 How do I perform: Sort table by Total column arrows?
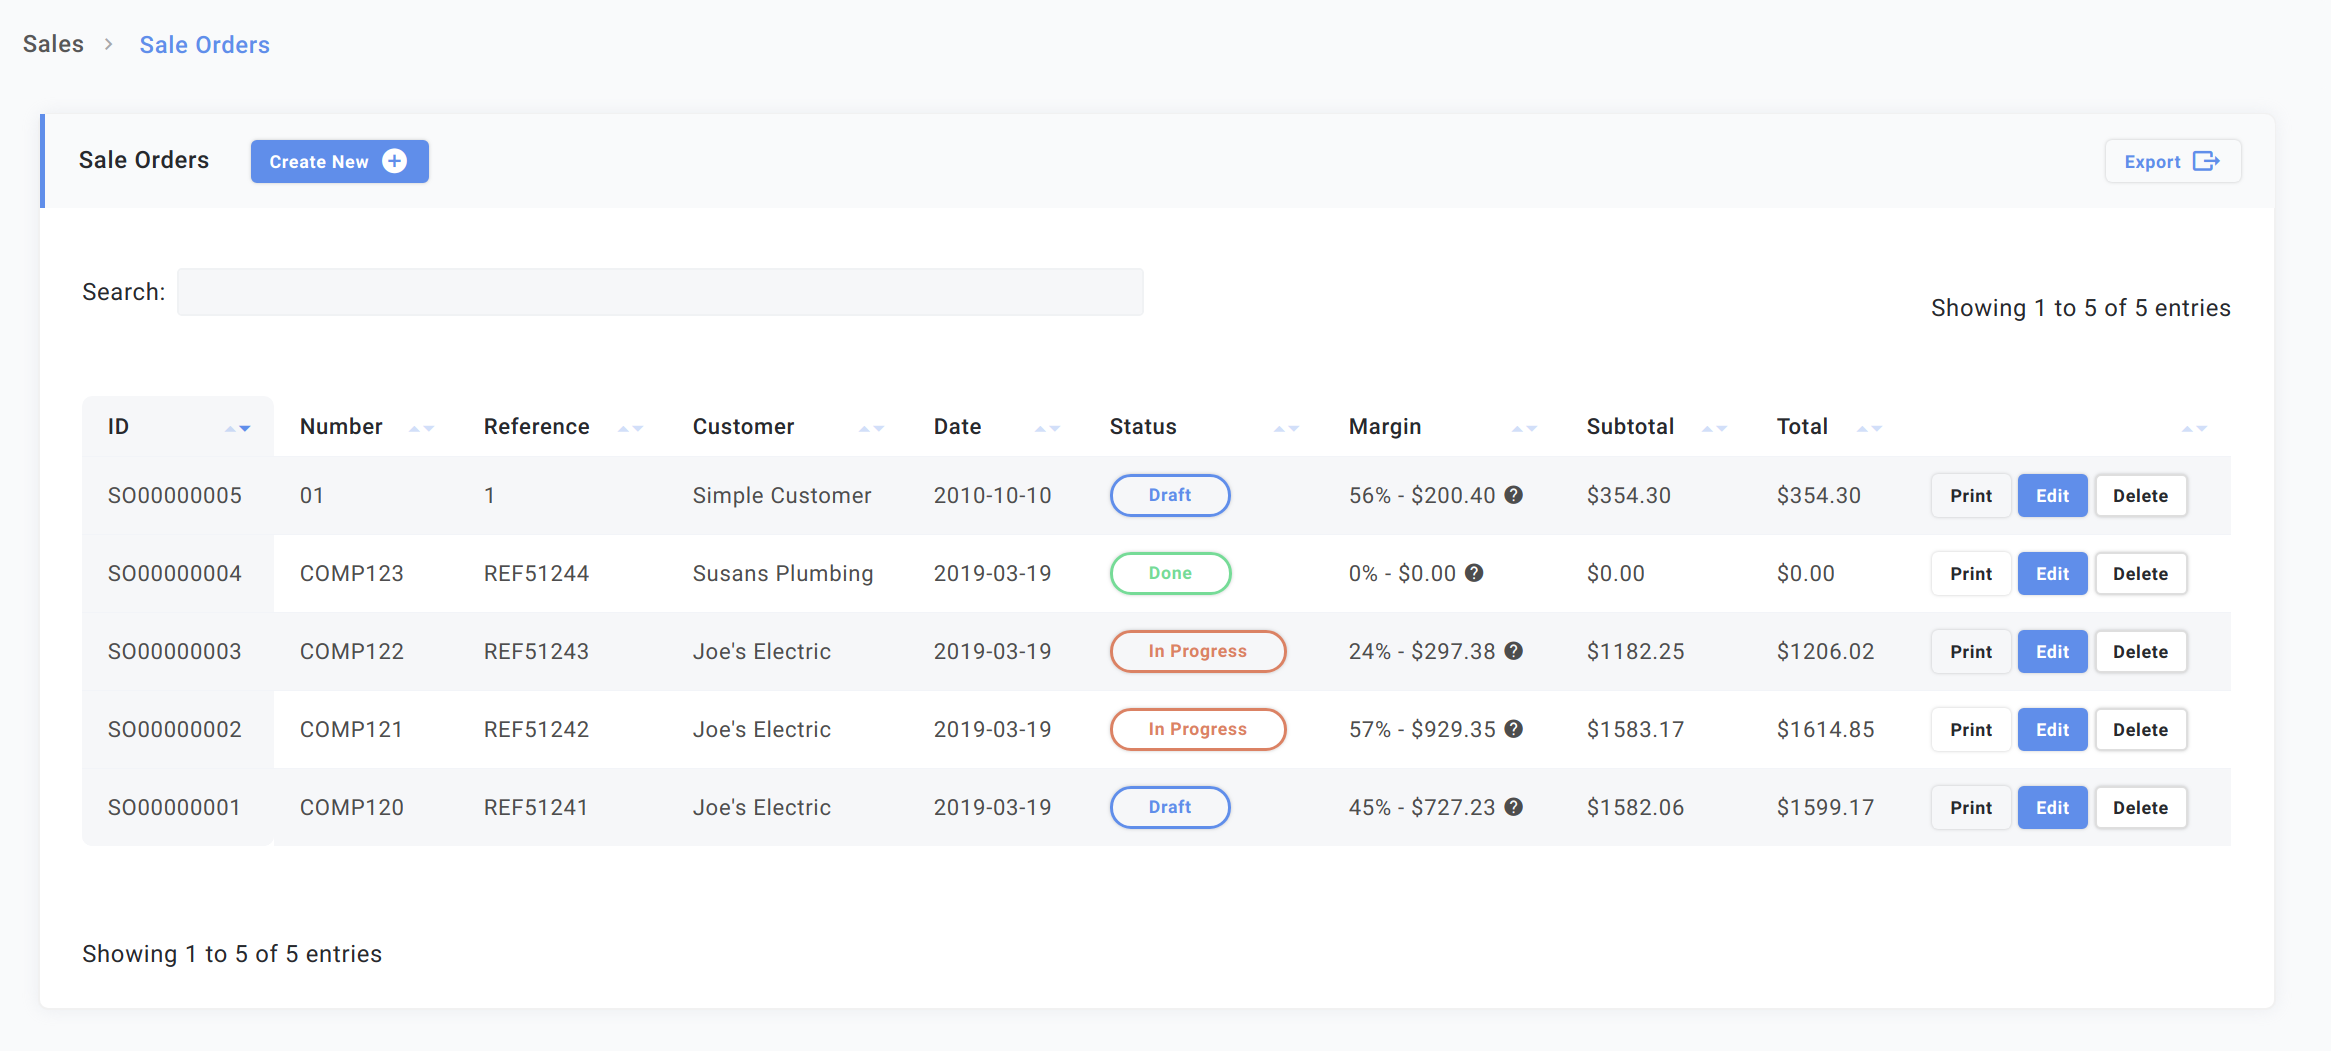pos(1869,428)
